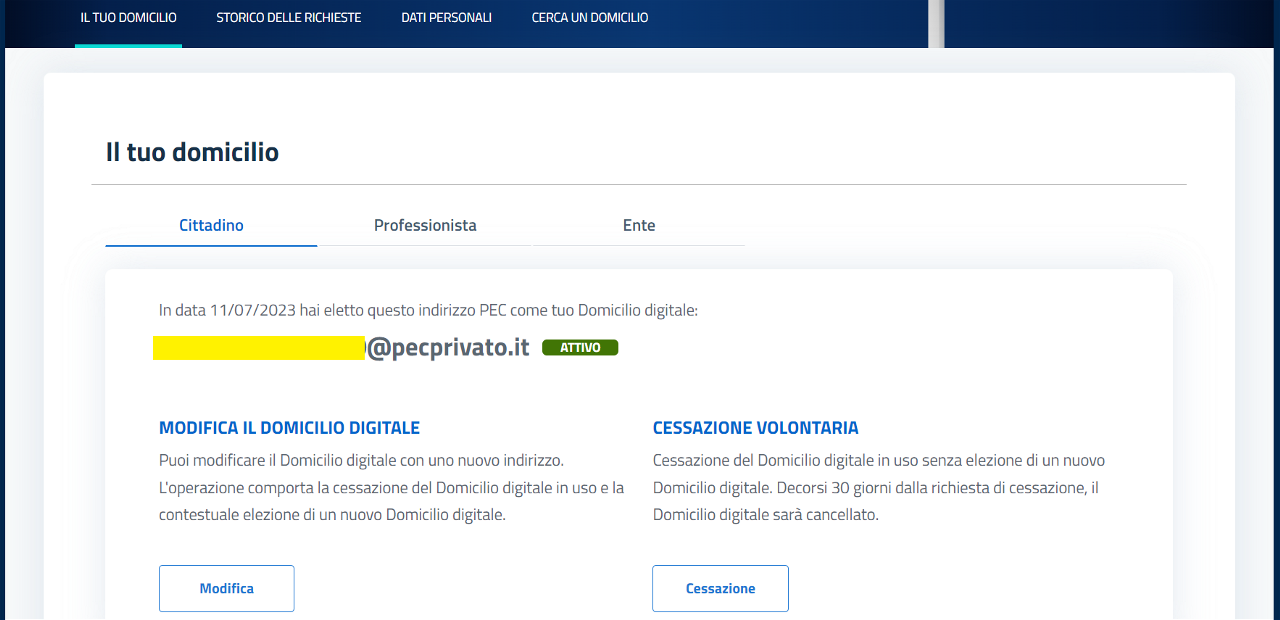Go to Storico delle Richieste
Viewport: 1280px width, 620px height.
tap(288, 18)
